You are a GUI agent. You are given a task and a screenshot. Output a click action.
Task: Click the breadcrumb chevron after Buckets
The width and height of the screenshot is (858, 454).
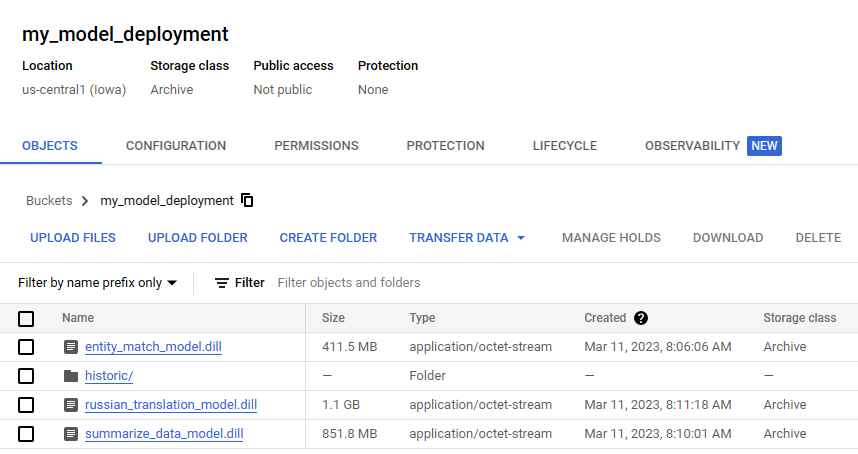click(x=86, y=201)
